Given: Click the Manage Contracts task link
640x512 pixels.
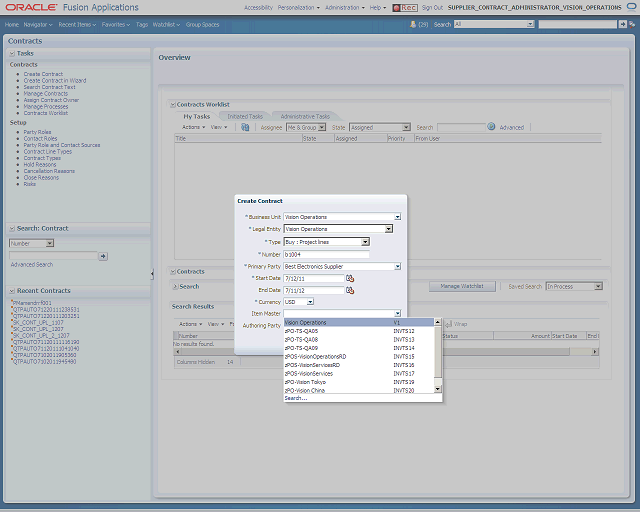Looking at the screenshot, I should [x=46, y=94].
